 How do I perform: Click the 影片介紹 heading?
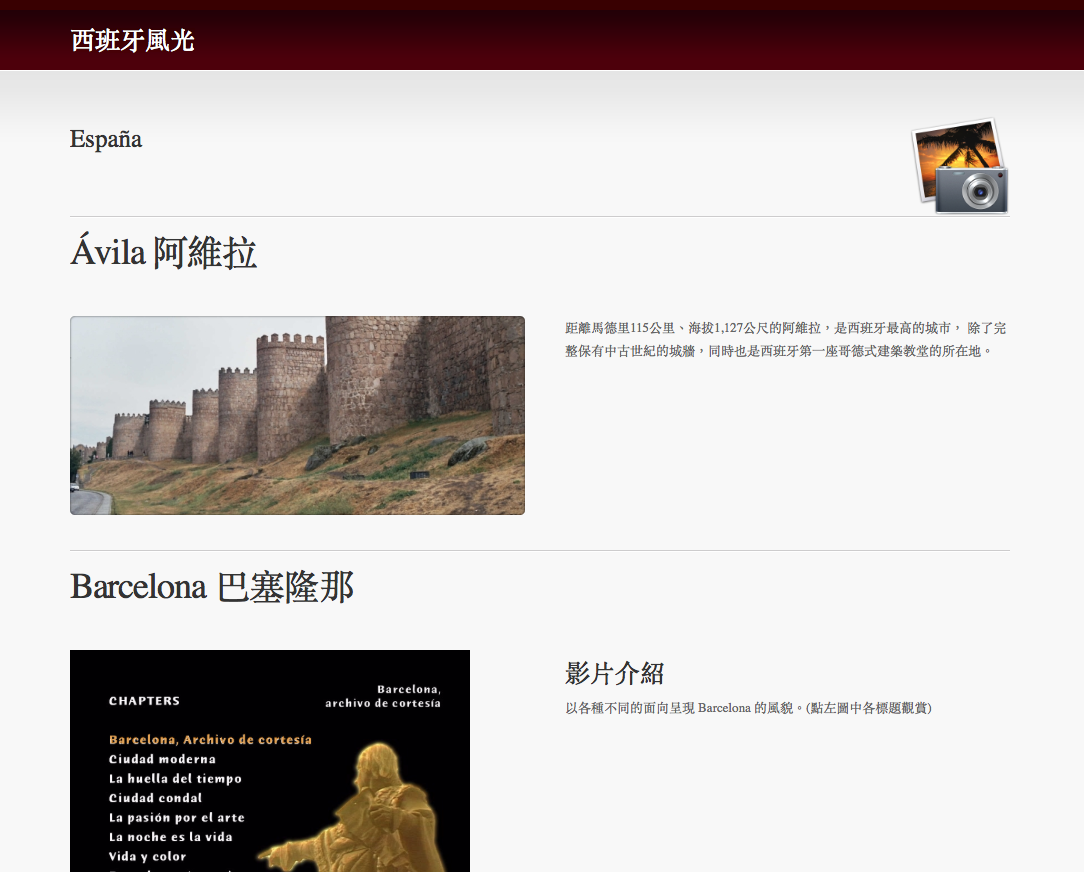tap(614, 673)
